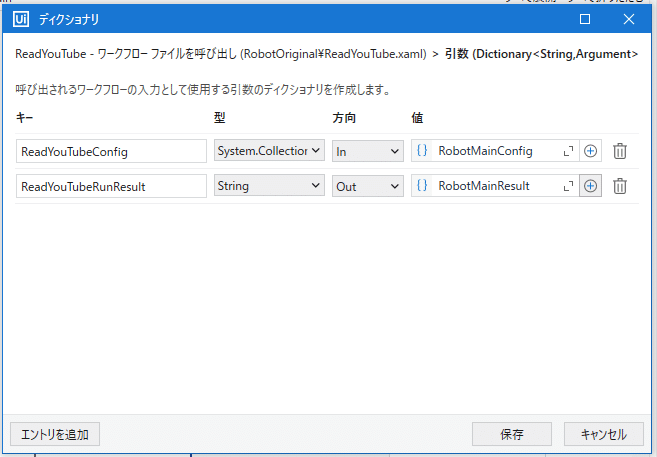Expand the RobotMainConfig expression editor
The height and width of the screenshot is (457, 657).
coord(568,151)
